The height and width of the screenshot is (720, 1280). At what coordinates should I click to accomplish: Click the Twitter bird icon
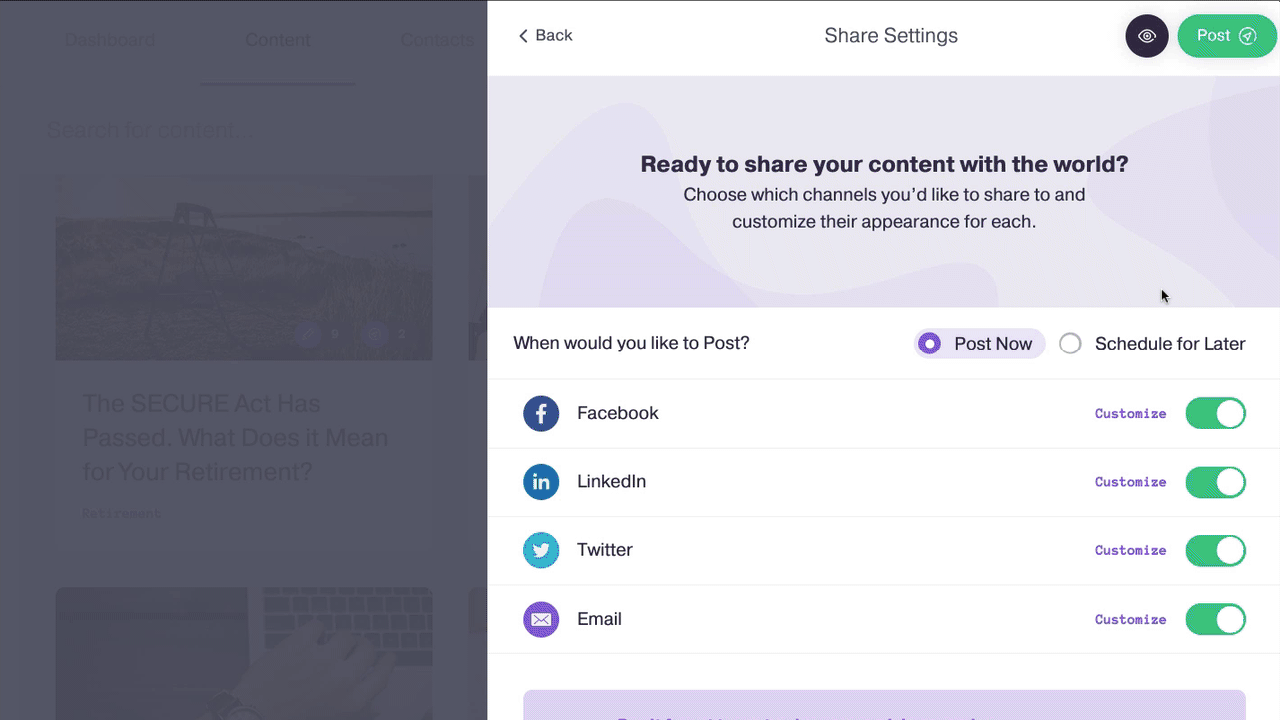point(541,550)
